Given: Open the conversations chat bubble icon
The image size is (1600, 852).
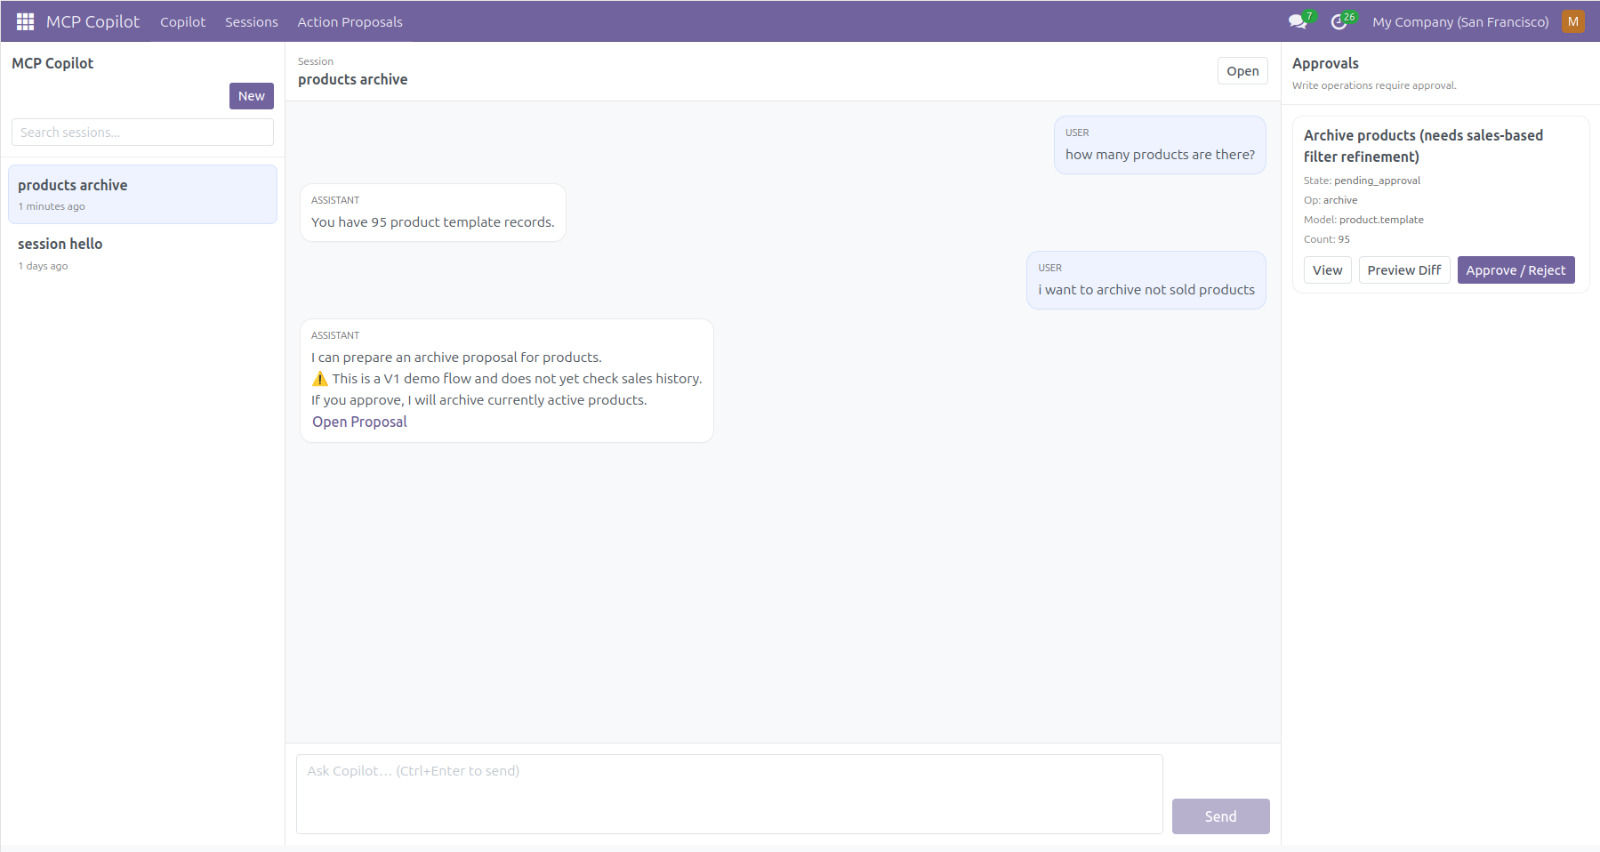Looking at the screenshot, I should coord(1298,21).
